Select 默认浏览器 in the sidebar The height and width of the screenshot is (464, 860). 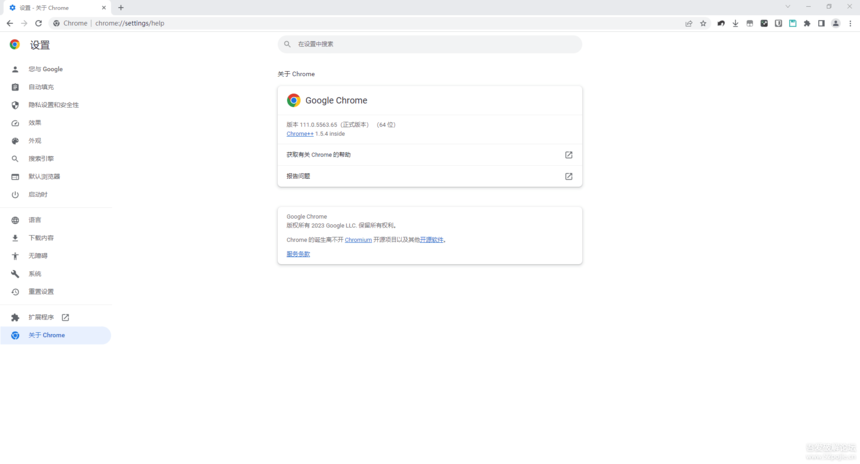coord(55,177)
